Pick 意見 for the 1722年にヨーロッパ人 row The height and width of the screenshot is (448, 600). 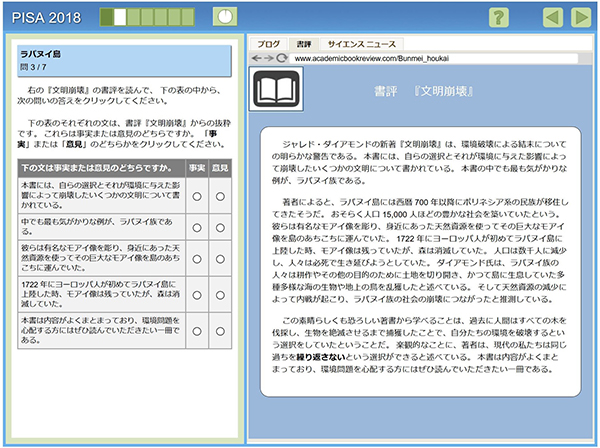(220, 295)
